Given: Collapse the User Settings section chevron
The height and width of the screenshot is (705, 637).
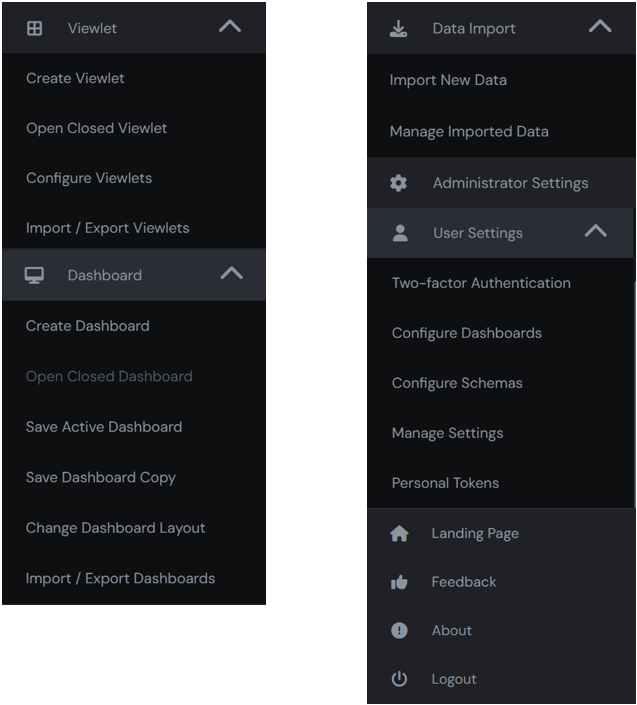Looking at the screenshot, I should coord(596,231).
